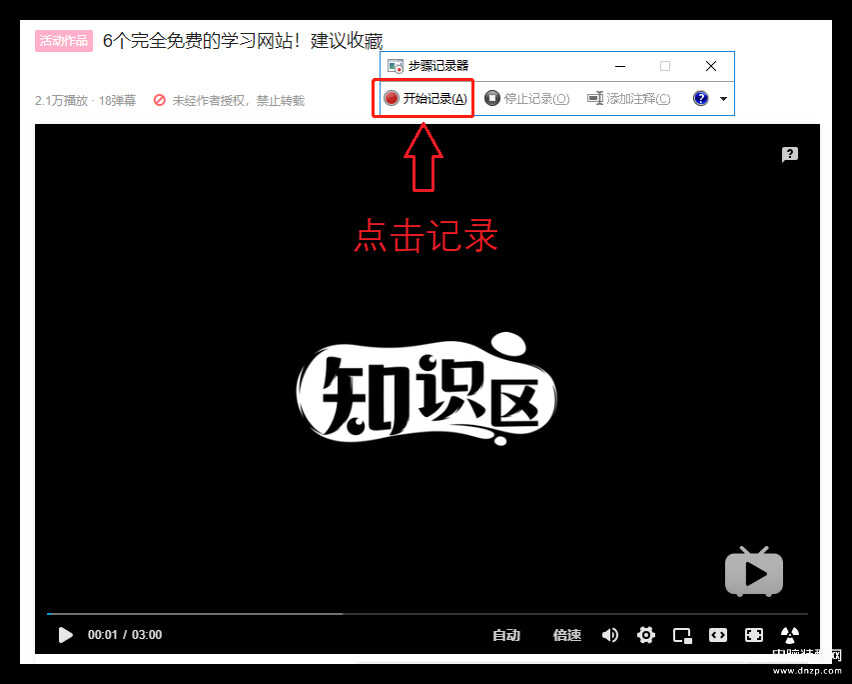Mute the video using the speaker icon
This screenshot has height=684, width=852.
click(610, 635)
